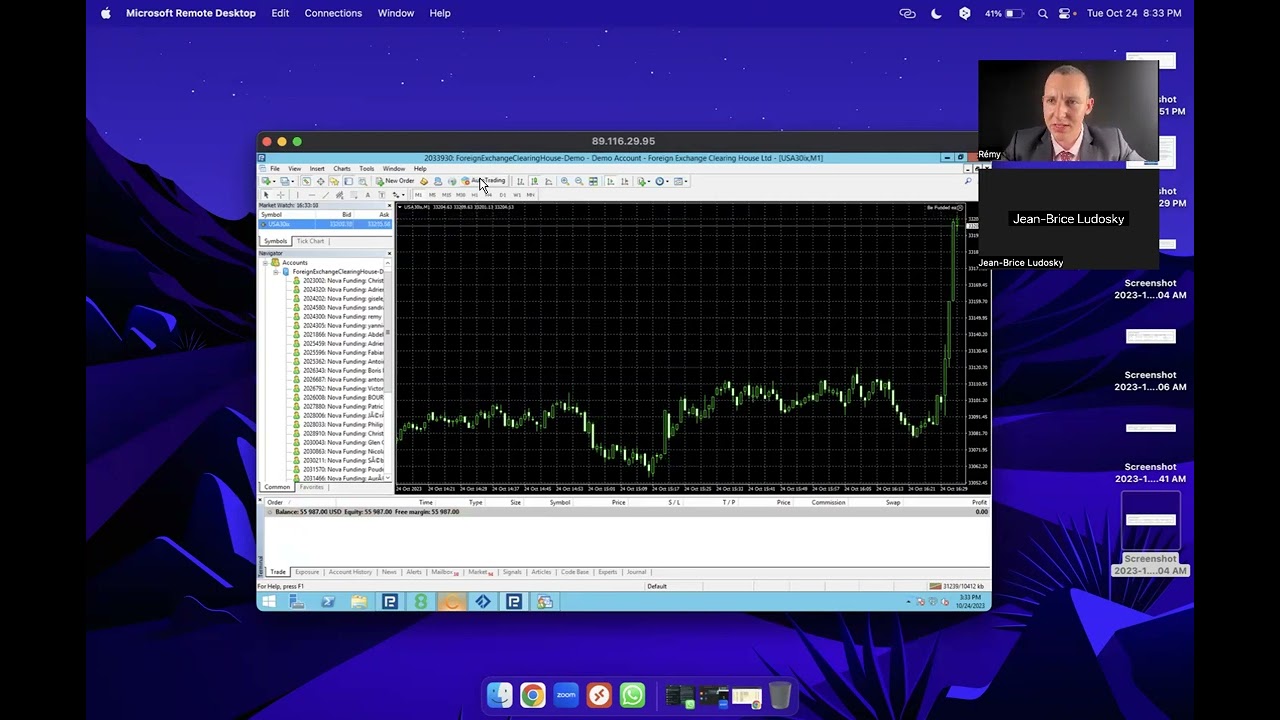1280x720 pixels.
Task: Collapse the ForeignExchangeClearingHouse-Demo node
Action: coord(275,272)
